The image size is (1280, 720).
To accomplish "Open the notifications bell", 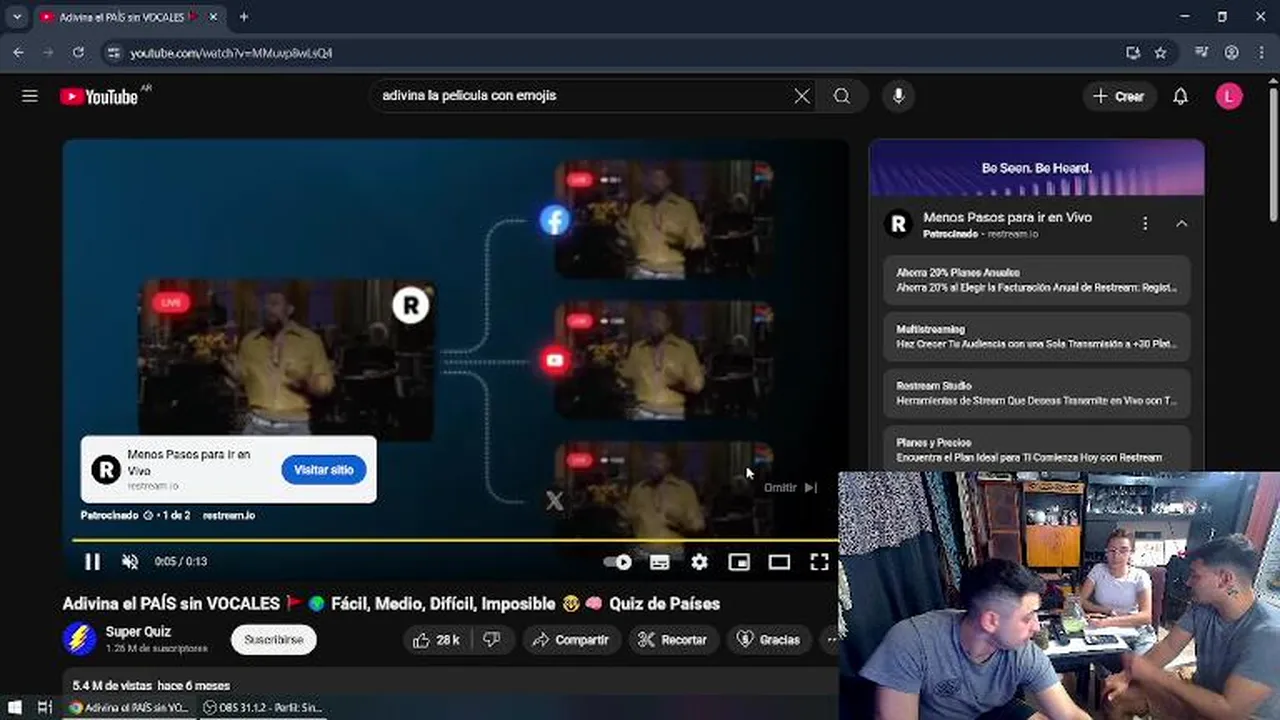I will point(1180,96).
